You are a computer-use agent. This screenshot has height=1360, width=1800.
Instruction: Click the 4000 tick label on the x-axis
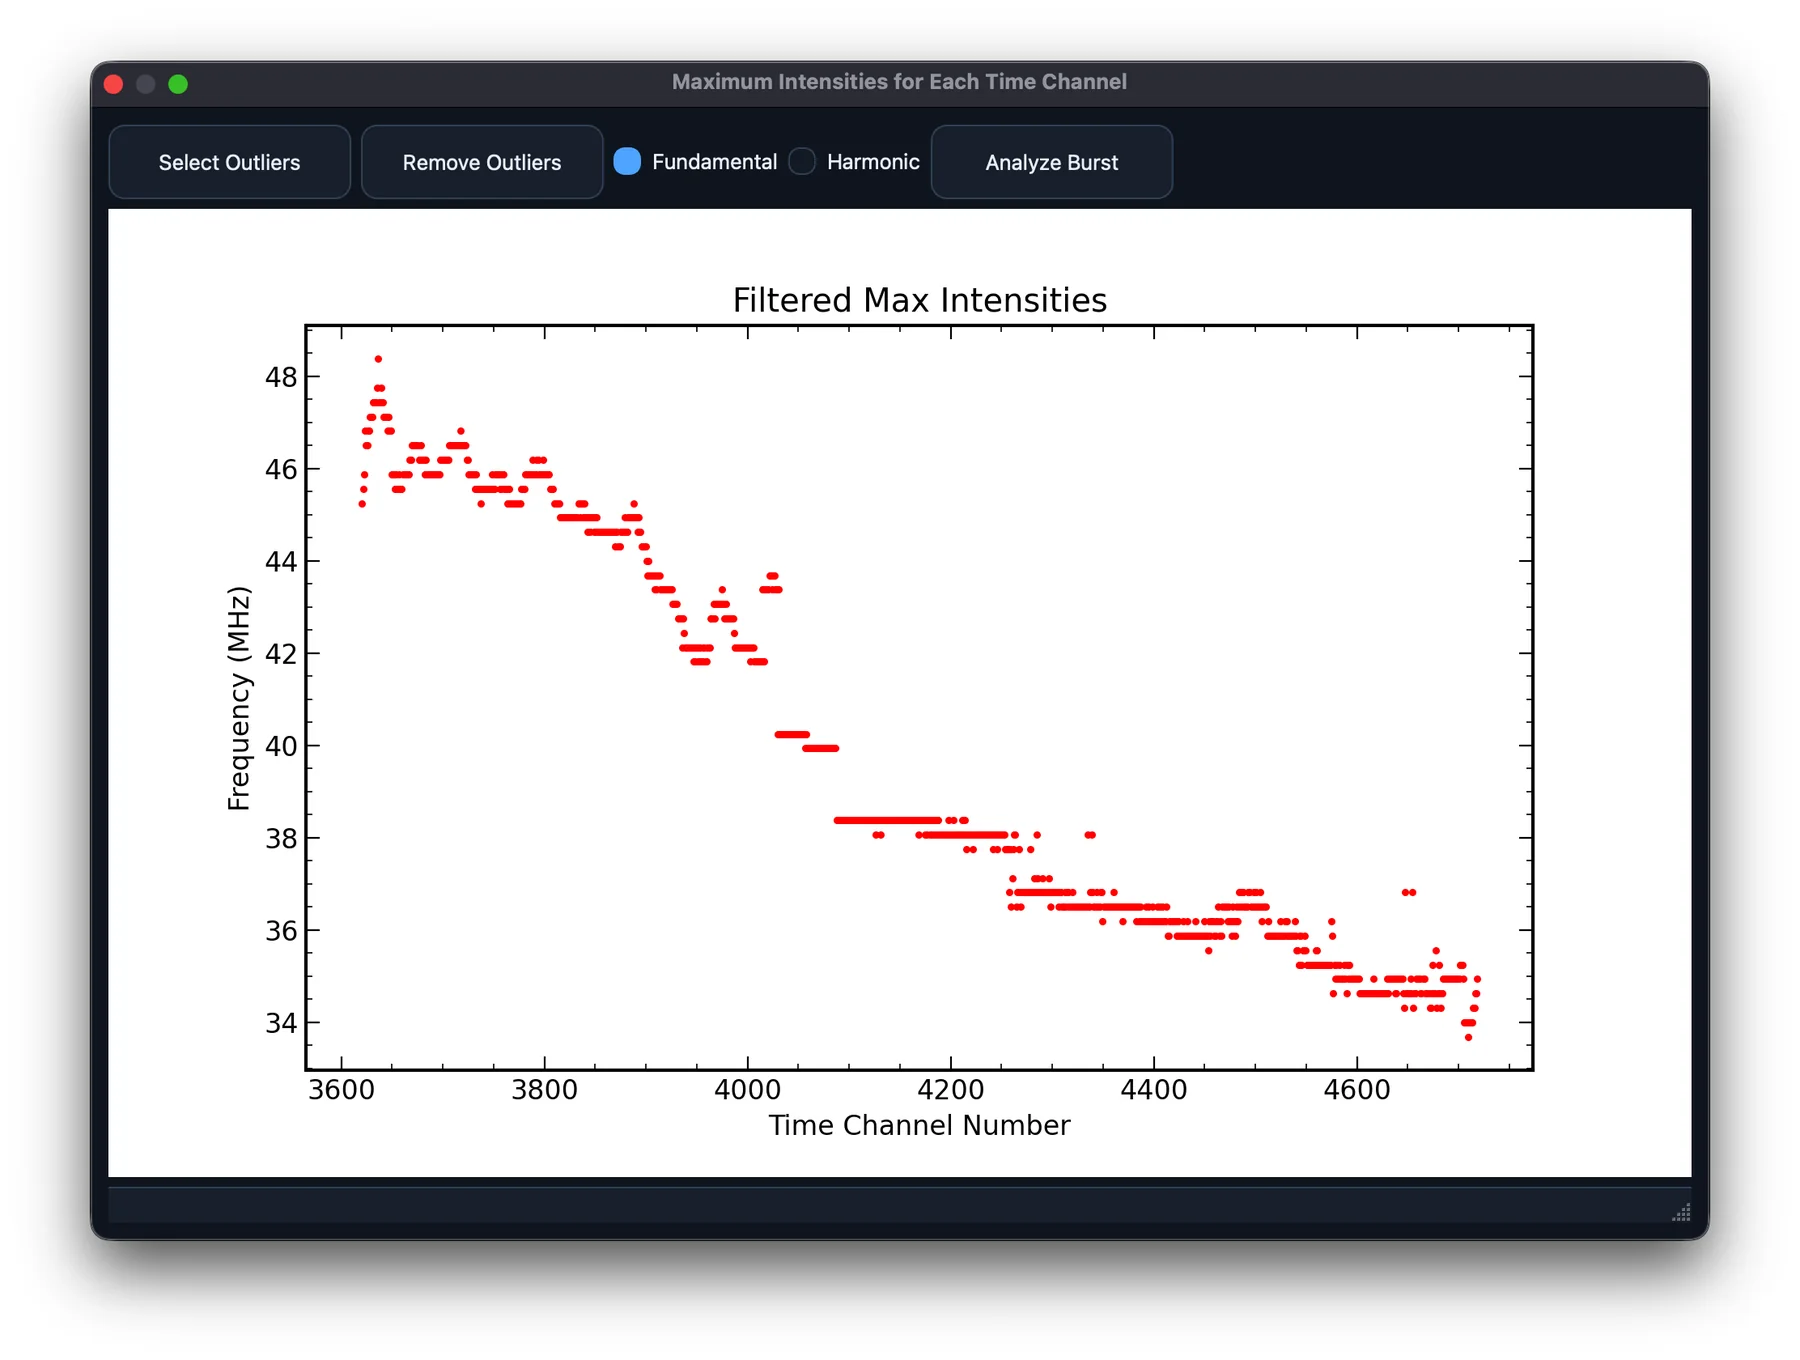coord(747,1089)
